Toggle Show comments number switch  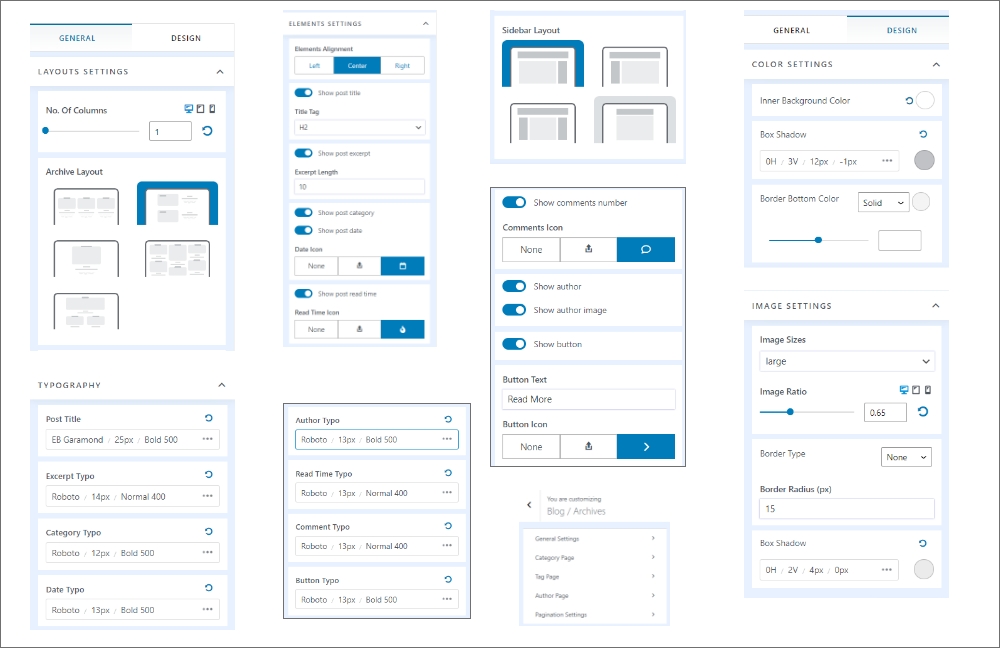(x=514, y=202)
